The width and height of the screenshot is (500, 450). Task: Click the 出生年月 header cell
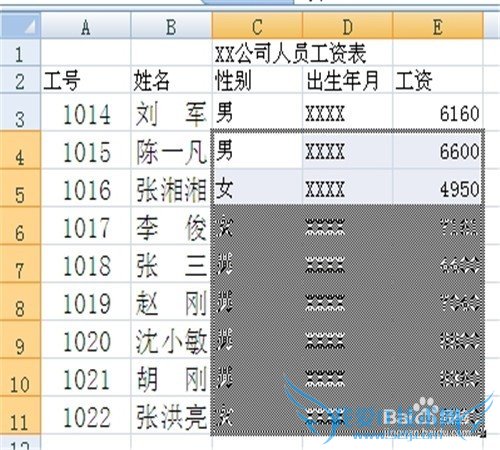pyautogui.click(x=348, y=80)
